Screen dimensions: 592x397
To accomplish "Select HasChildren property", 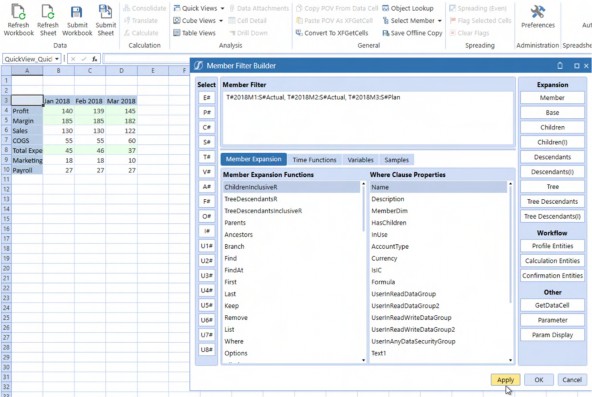I will click(x=438, y=223).
